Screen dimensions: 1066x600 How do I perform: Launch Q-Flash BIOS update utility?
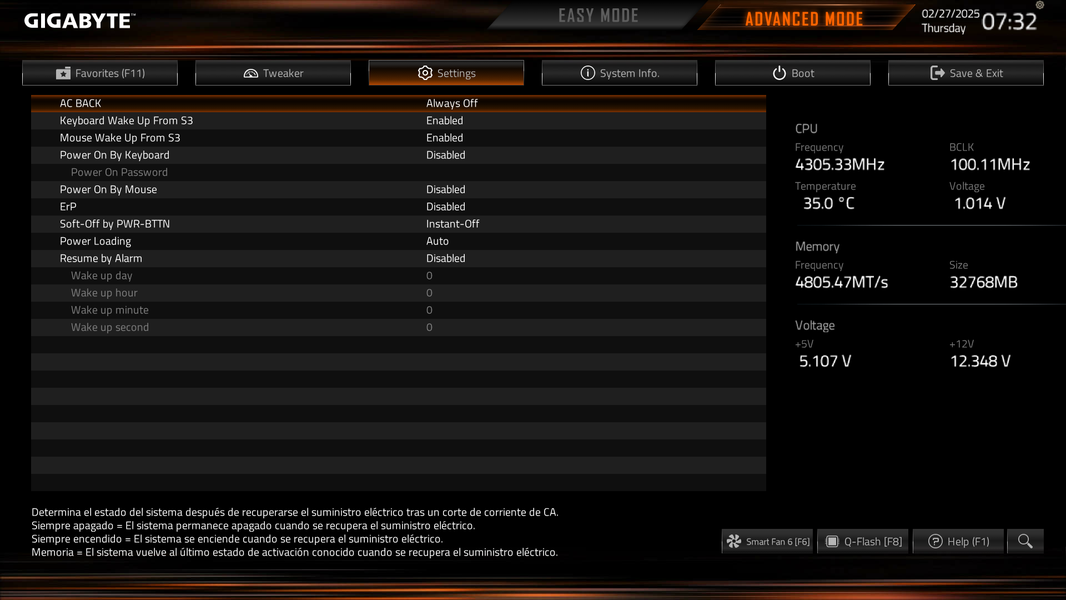pyautogui.click(x=863, y=542)
